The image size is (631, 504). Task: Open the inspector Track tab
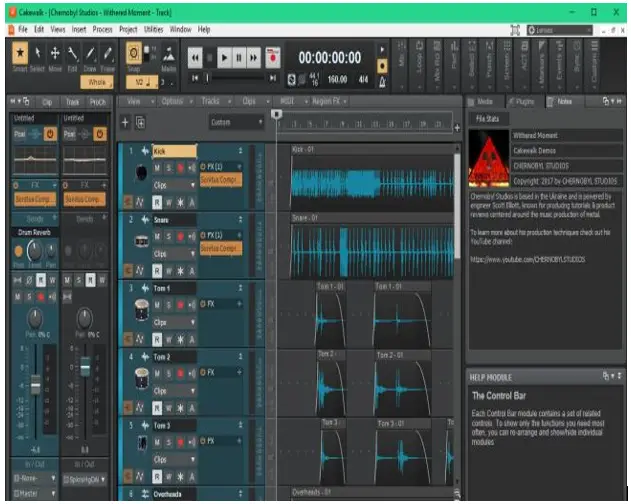tap(72, 102)
